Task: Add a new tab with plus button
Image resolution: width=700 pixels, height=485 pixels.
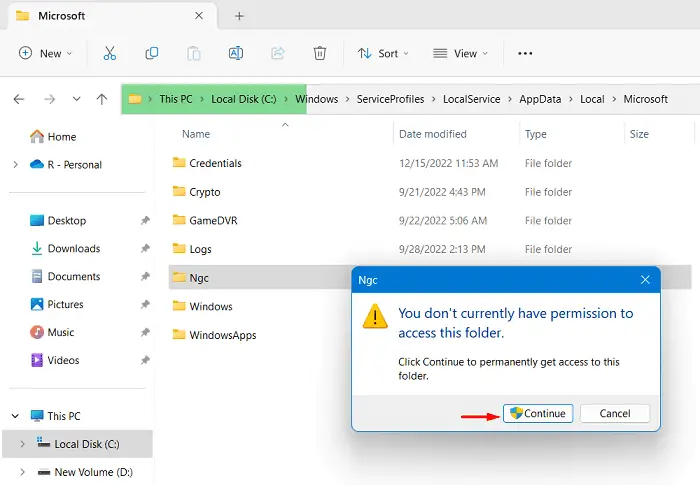Action: tap(239, 16)
